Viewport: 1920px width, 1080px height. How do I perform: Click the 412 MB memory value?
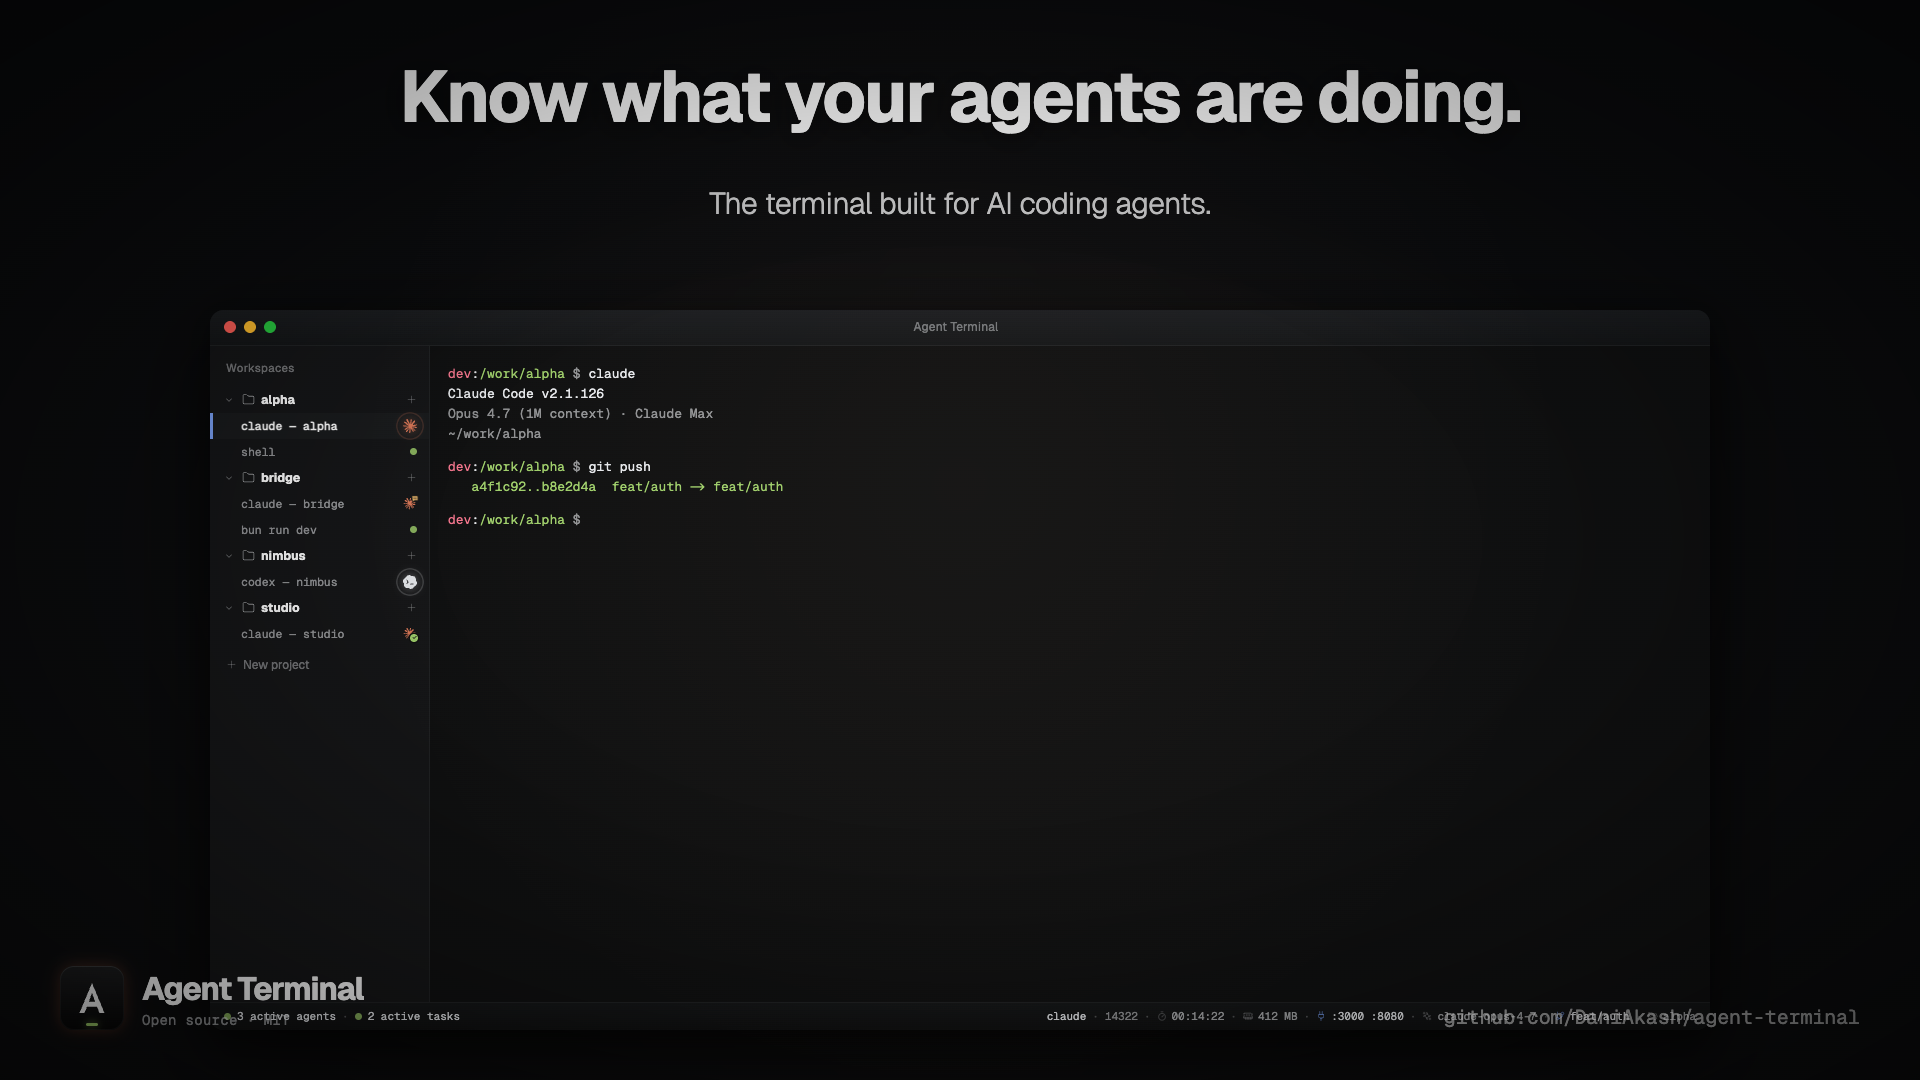[1277, 1016]
